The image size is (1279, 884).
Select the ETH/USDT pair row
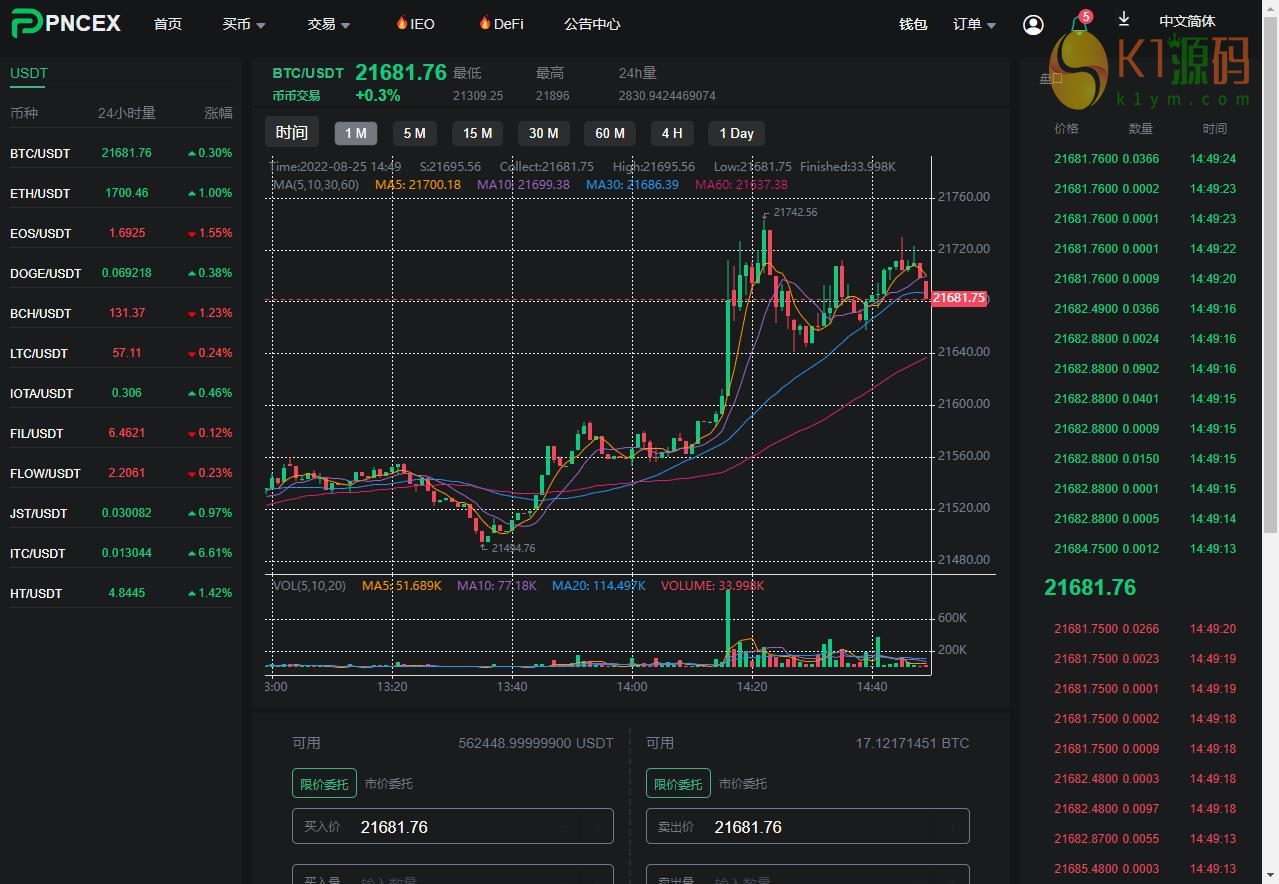click(121, 193)
